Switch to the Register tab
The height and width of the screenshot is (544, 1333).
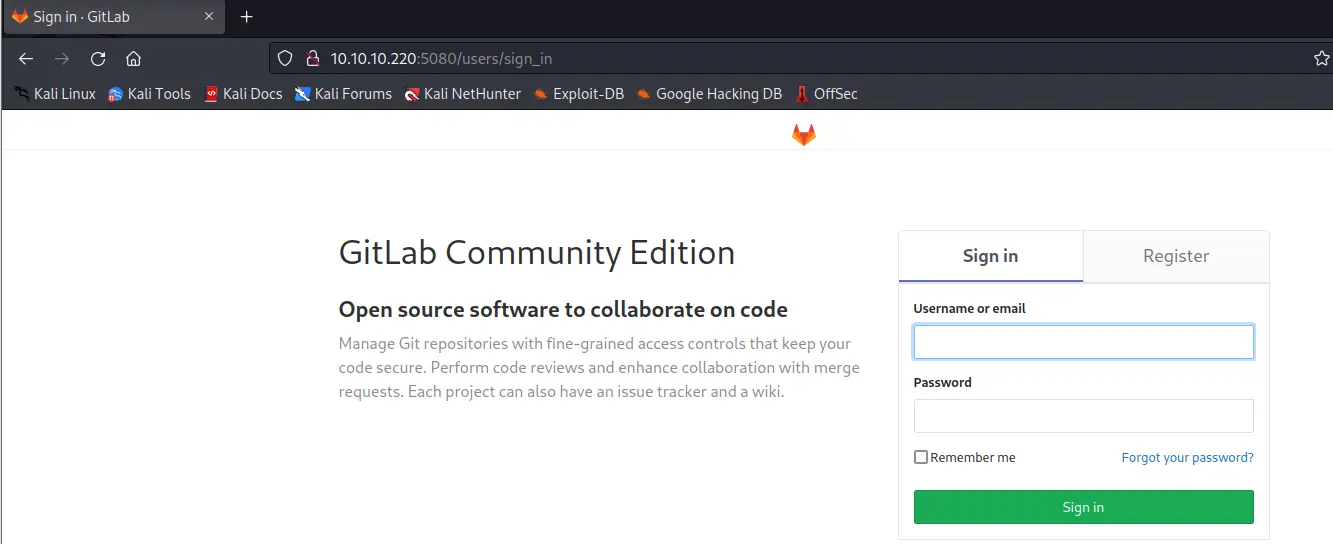coord(1176,256)
